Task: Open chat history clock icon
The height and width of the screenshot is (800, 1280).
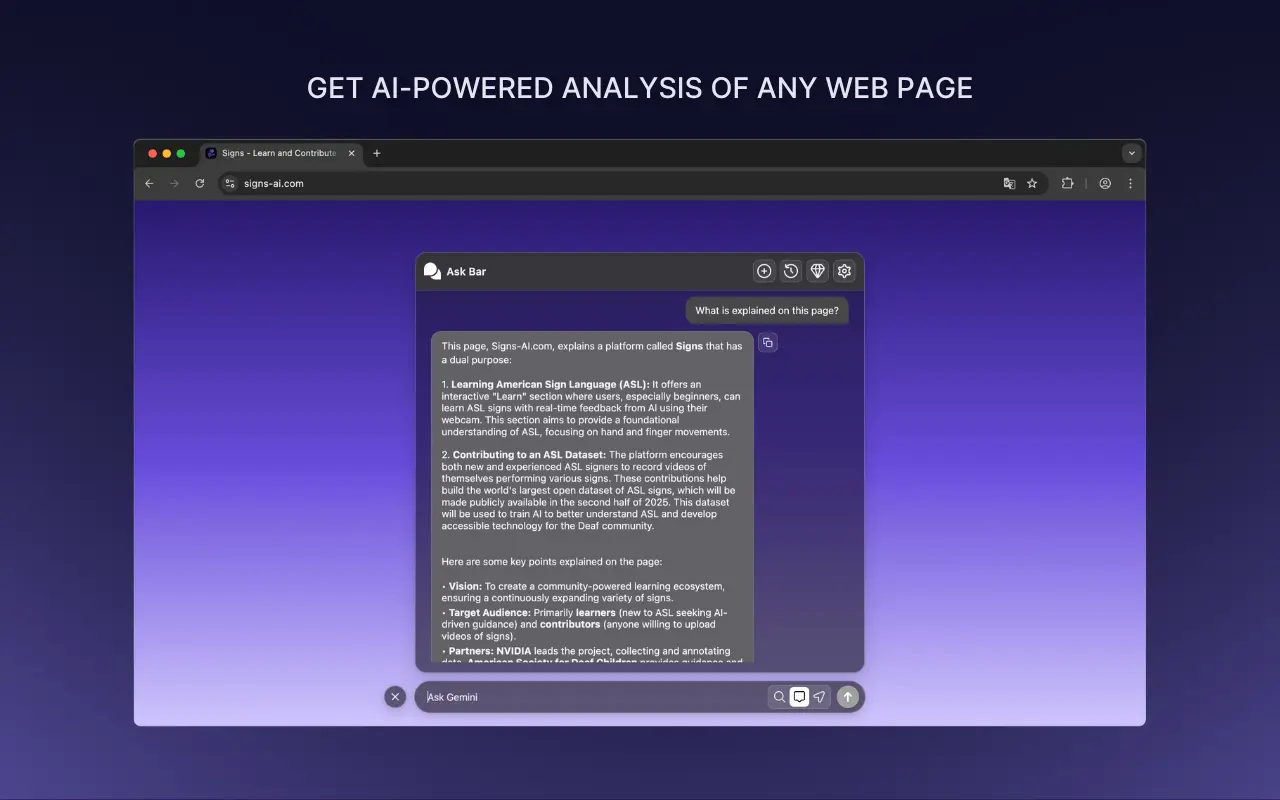Action: point(791,271)
